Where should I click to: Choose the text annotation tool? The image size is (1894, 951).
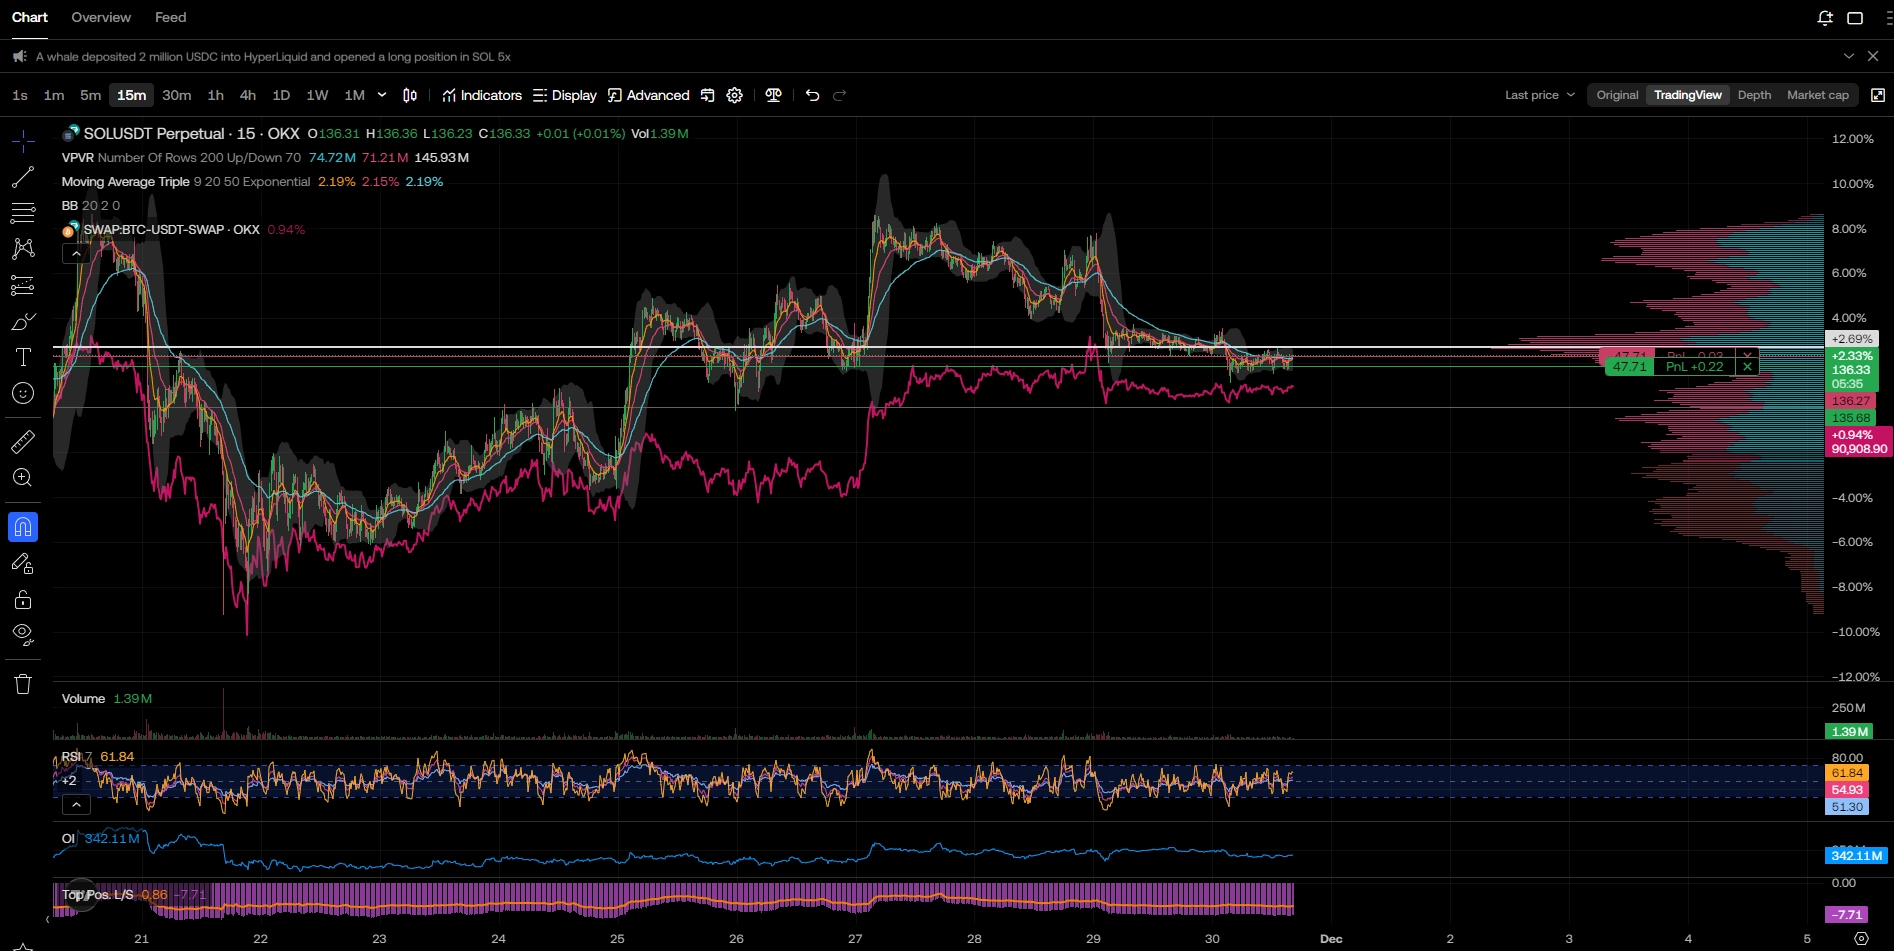point(22,358)
